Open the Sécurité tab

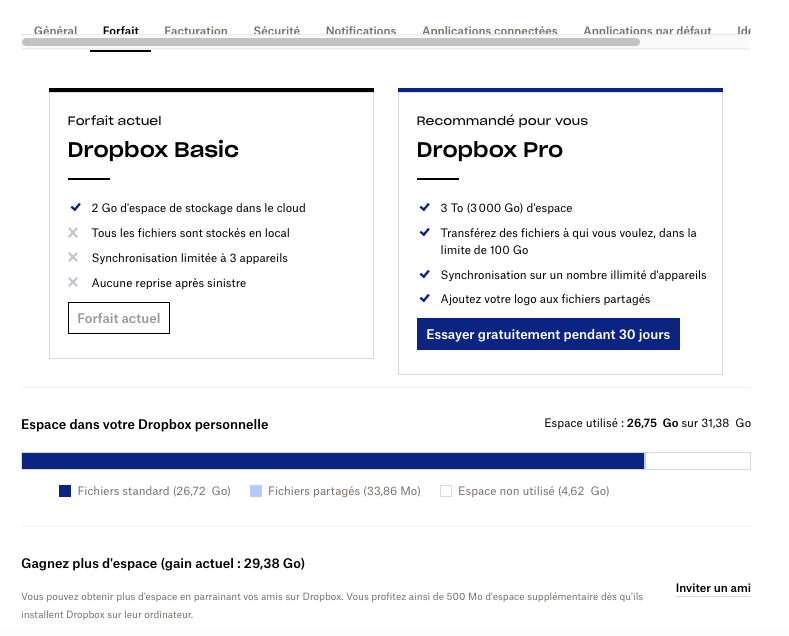click(x=277, y=30)
